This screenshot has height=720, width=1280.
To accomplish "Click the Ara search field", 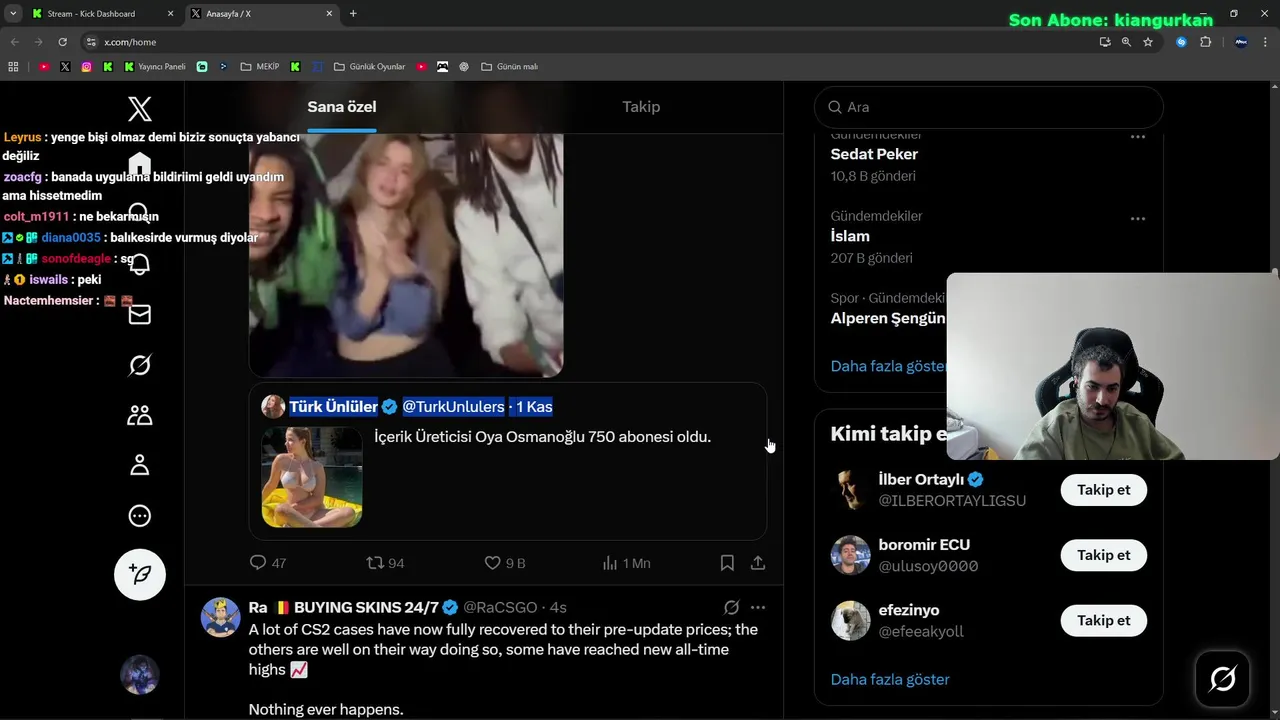I will 989,107.
